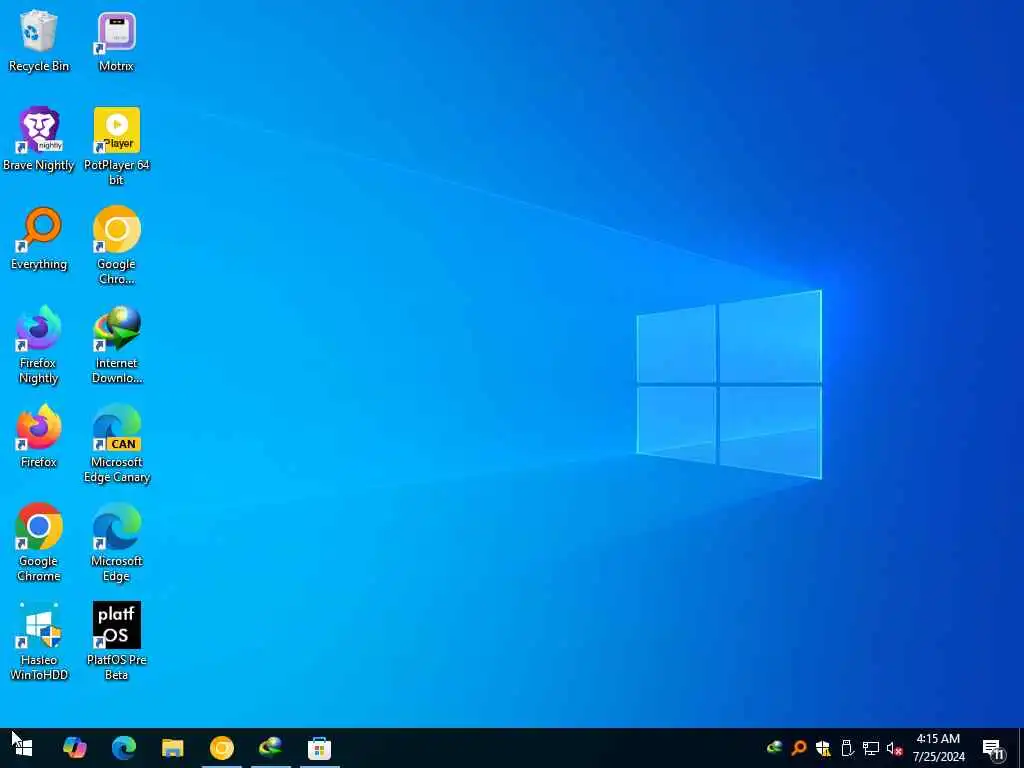Screen dimensions: 1024x768
Task: Select the Firefox Nightly desktop shortcut
Action: pyautogui.click(x=39, y=344)
